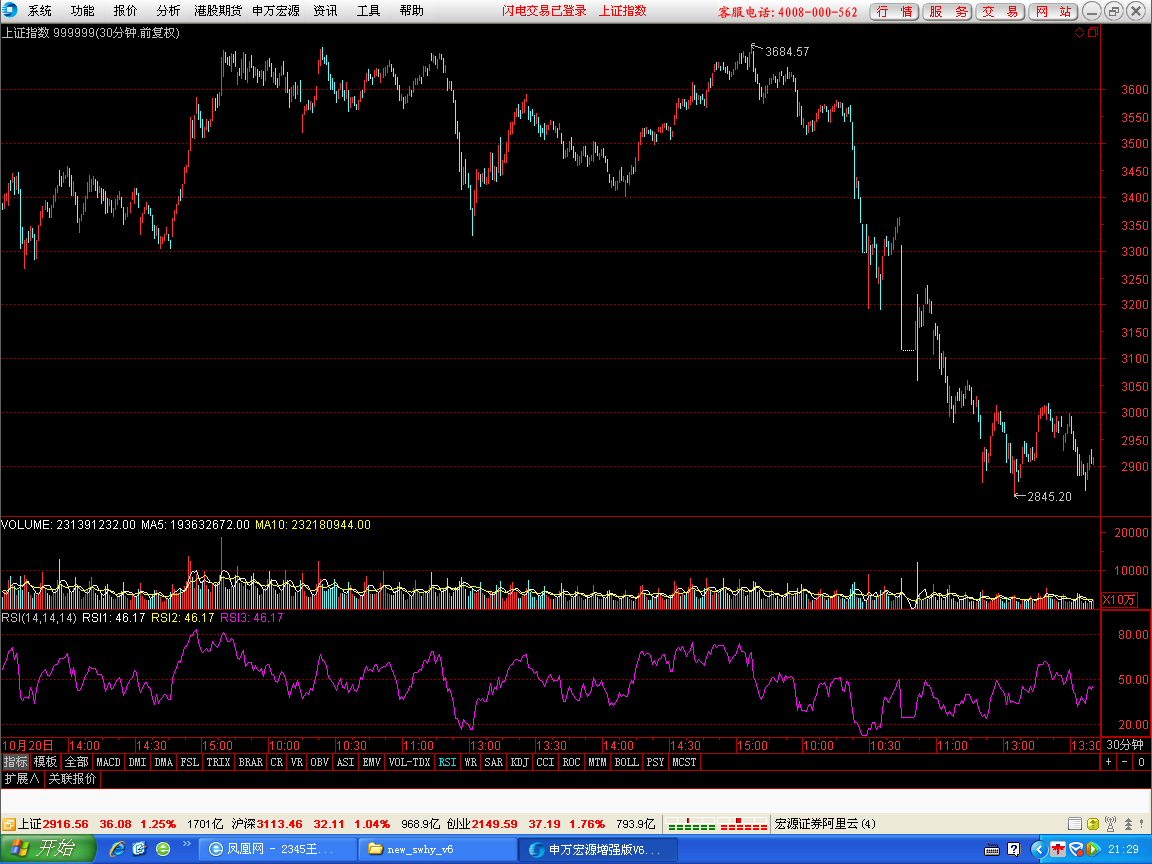Screen dimensions: 1152x864
Task: Switch the indicator to MCST
Action: click(x=684, y=763)
